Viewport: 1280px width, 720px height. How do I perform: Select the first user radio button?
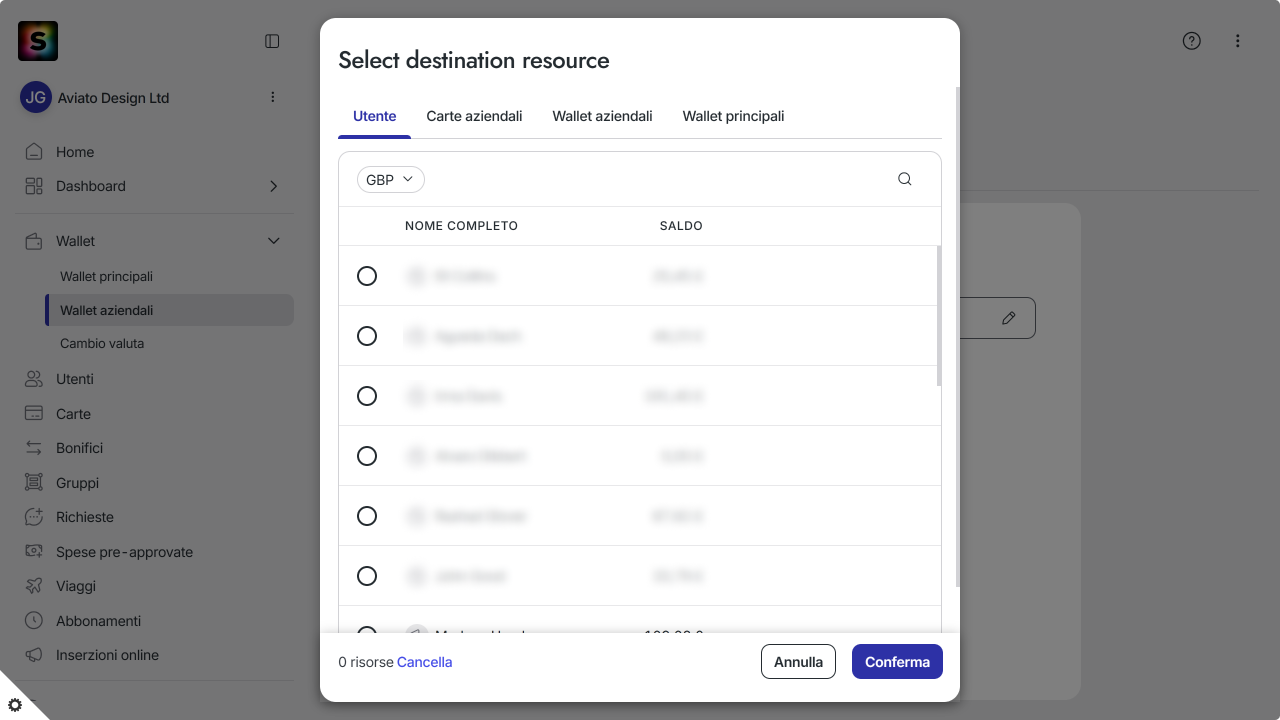pyautogui.click(x=367, y=276)
